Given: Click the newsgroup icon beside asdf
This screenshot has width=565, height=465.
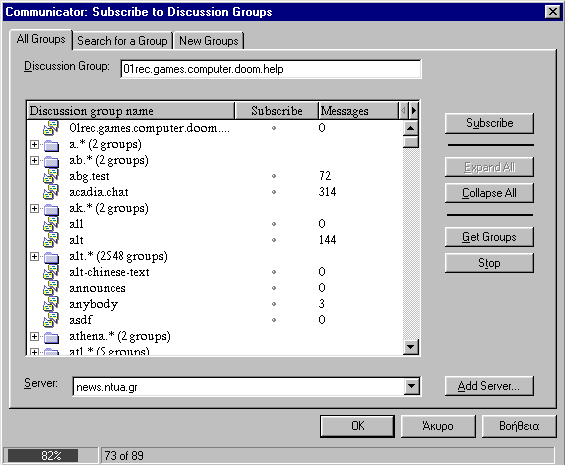Looking at the screenshot, I should (x=51, y=319).
